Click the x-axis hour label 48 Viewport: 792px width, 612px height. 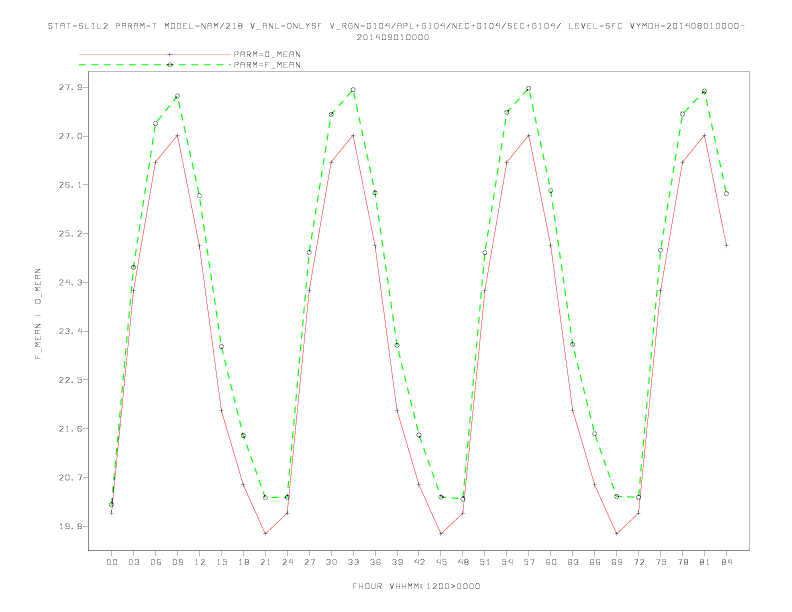pyautogui.click(x=463, y=562)
